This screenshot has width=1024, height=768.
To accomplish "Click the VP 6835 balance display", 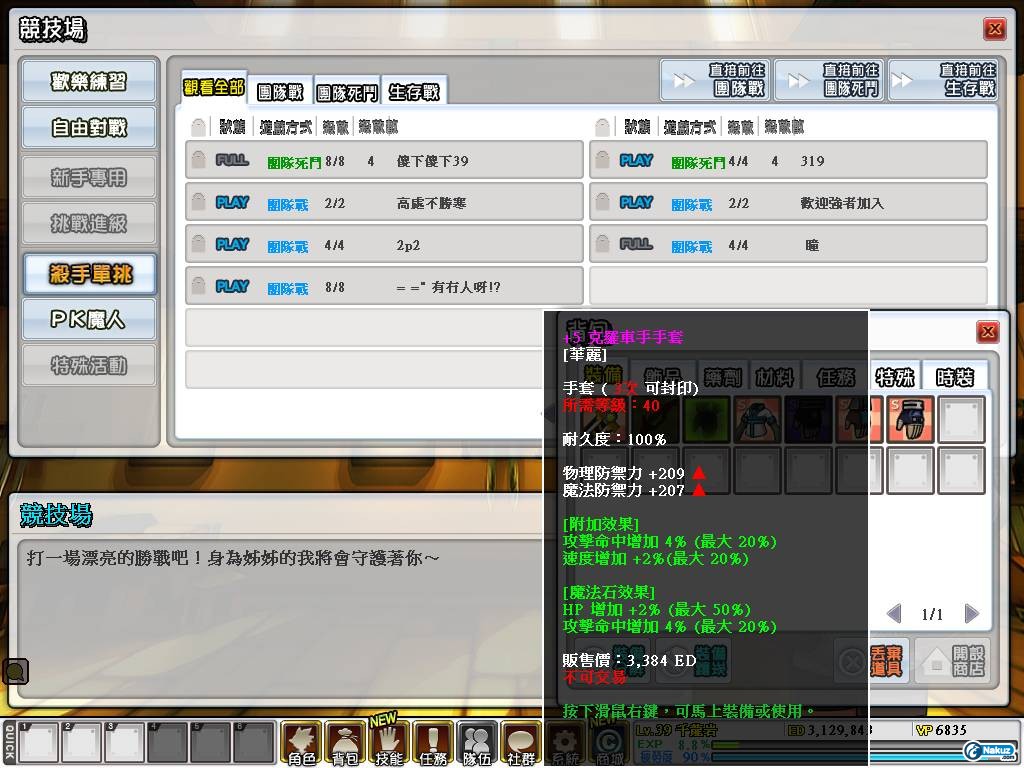I will point(941,729).
